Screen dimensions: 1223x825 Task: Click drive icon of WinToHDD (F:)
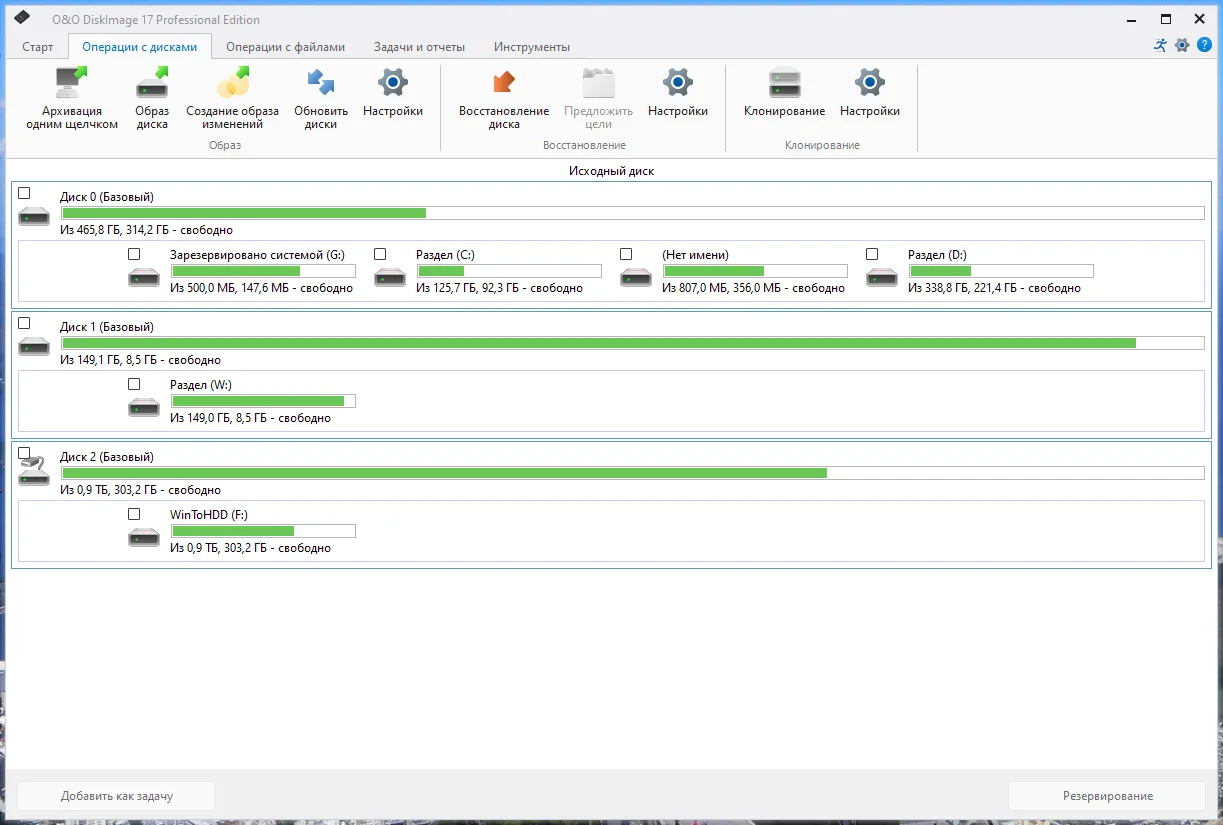[144, 536]
